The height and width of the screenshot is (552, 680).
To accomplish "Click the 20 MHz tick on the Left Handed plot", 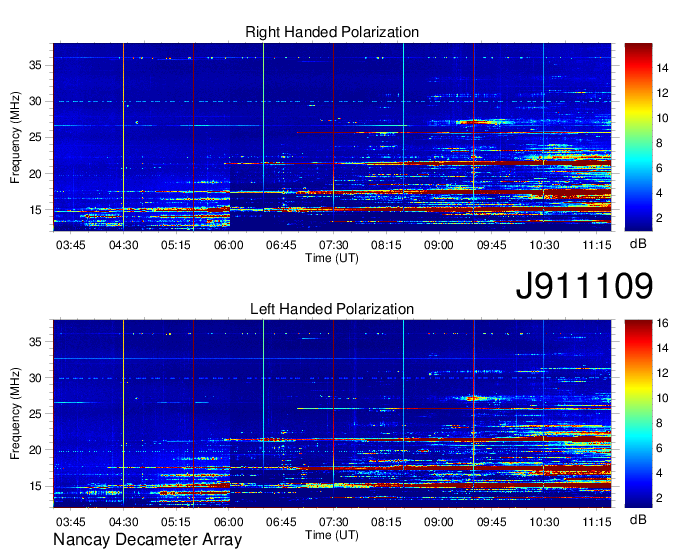I will click(x=35, y=450).
